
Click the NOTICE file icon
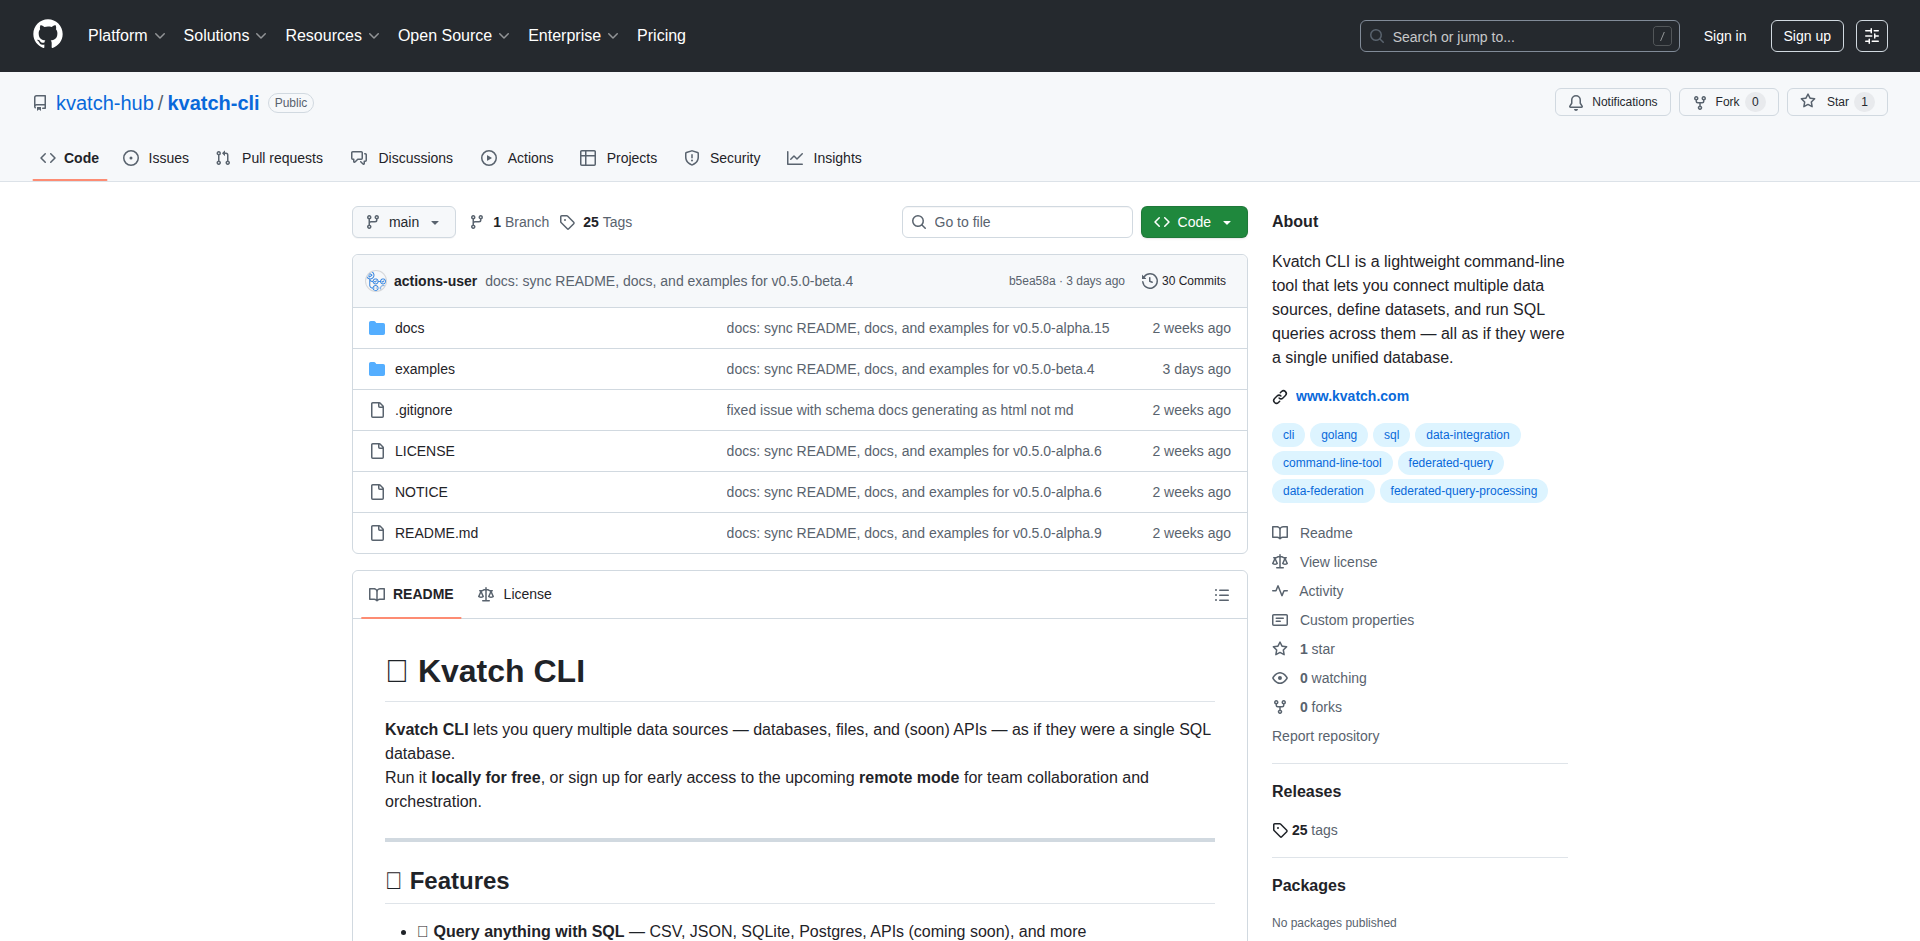377,492
